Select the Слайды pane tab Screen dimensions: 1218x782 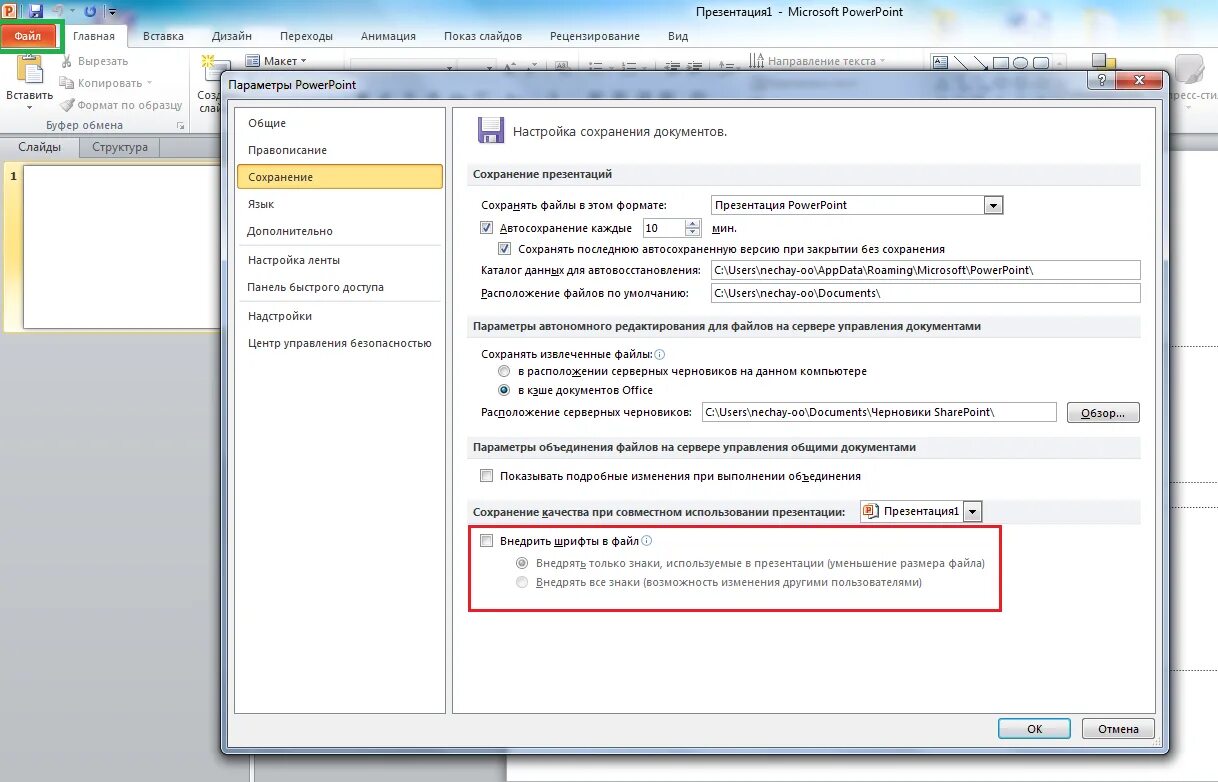40,147
